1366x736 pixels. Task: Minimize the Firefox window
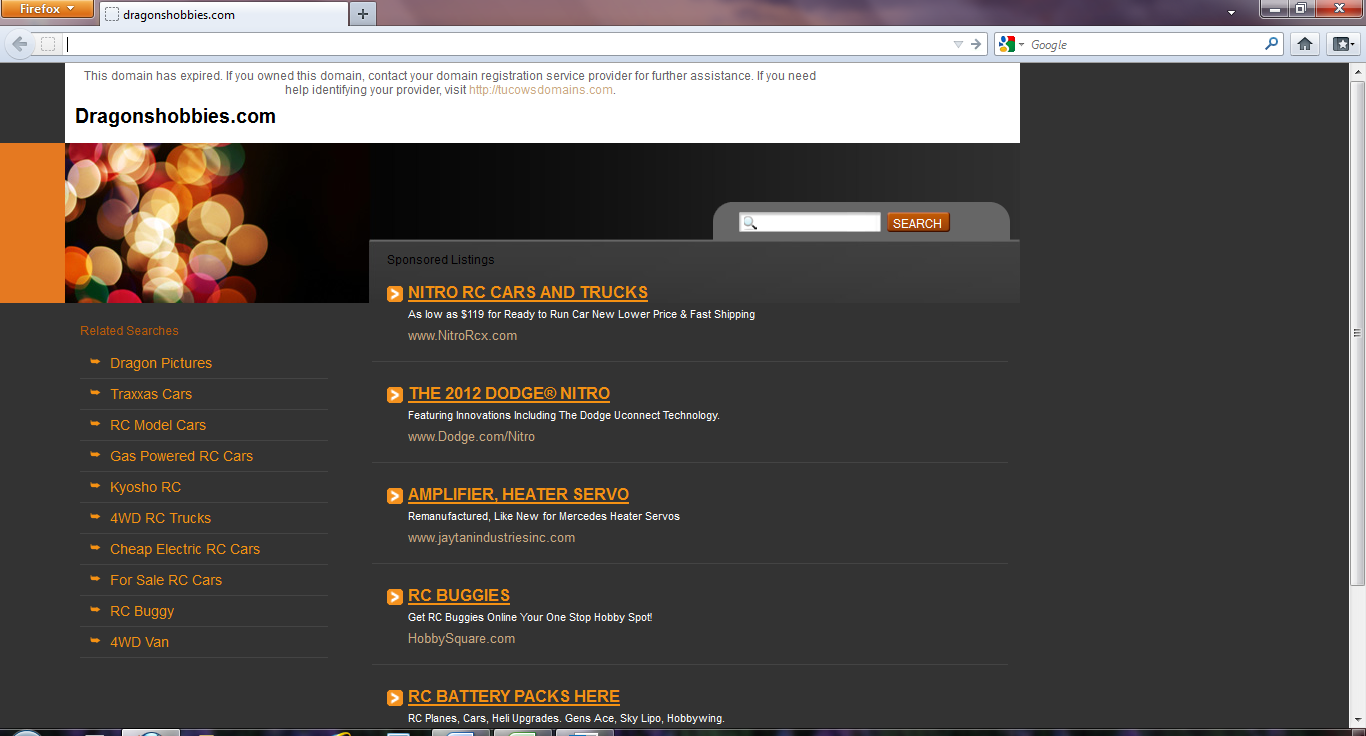point(1273,9)
